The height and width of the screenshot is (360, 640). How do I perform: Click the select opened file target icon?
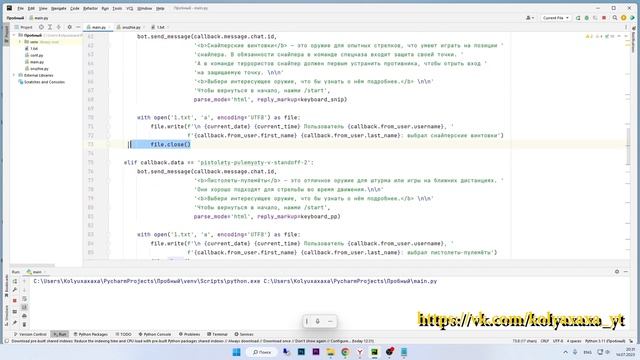41,27
